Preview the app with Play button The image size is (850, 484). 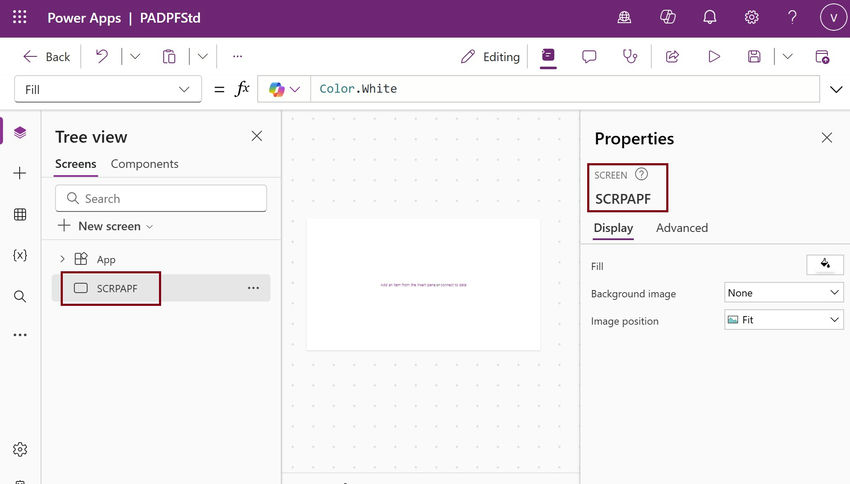click(714, 56)
